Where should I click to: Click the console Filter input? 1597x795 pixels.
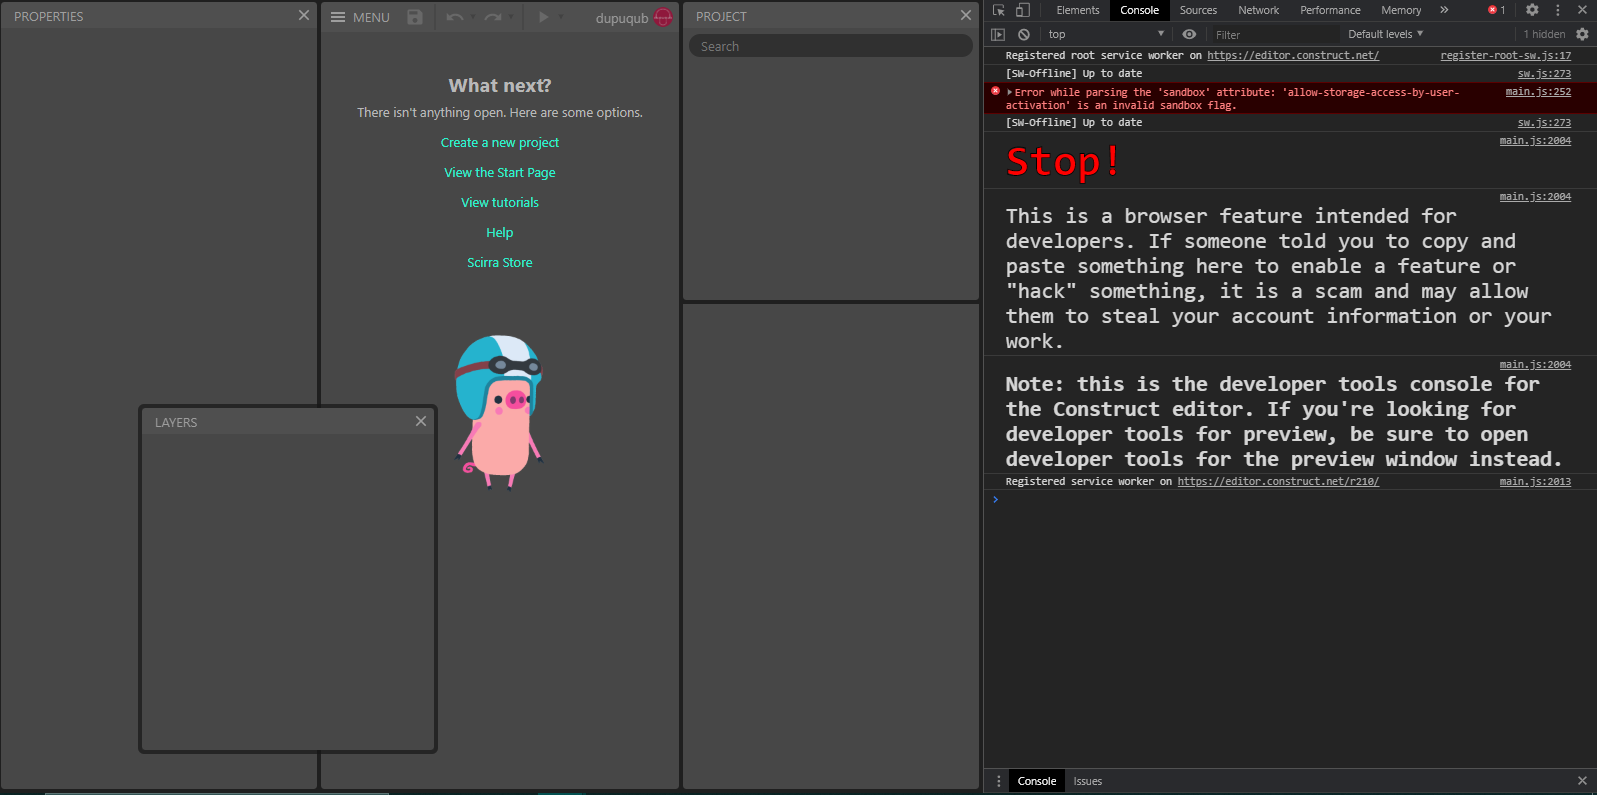click(1275, 34)
